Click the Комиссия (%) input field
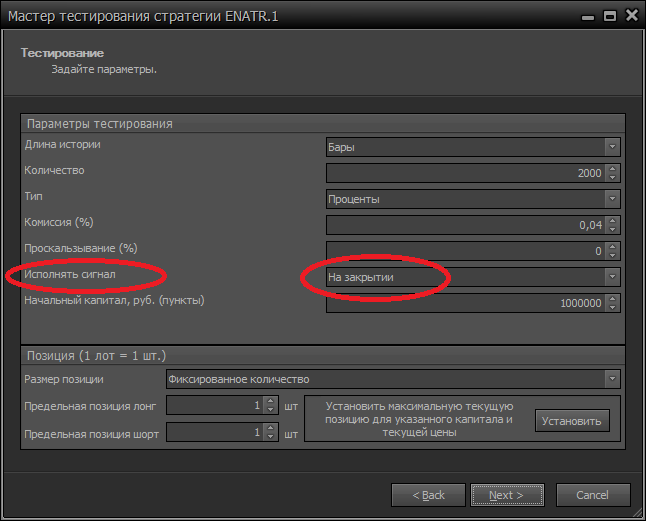Screen dimensions: 646x521 [465, 225]
